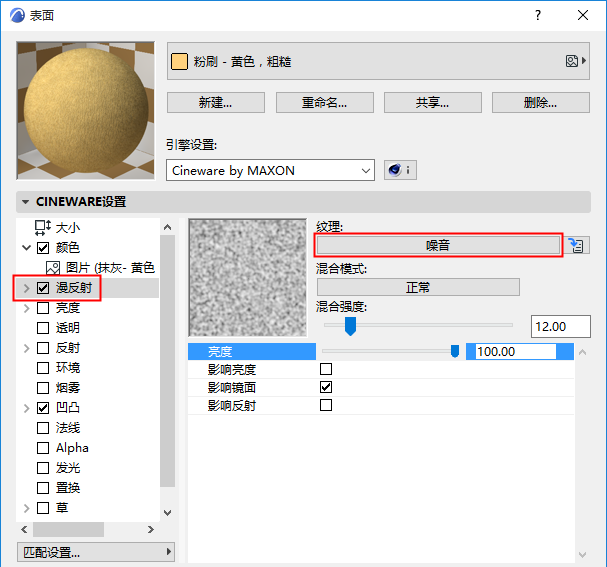Click the 混合强度 slider handle
Viewport: 607px width, 567px height.
point(350,326)
